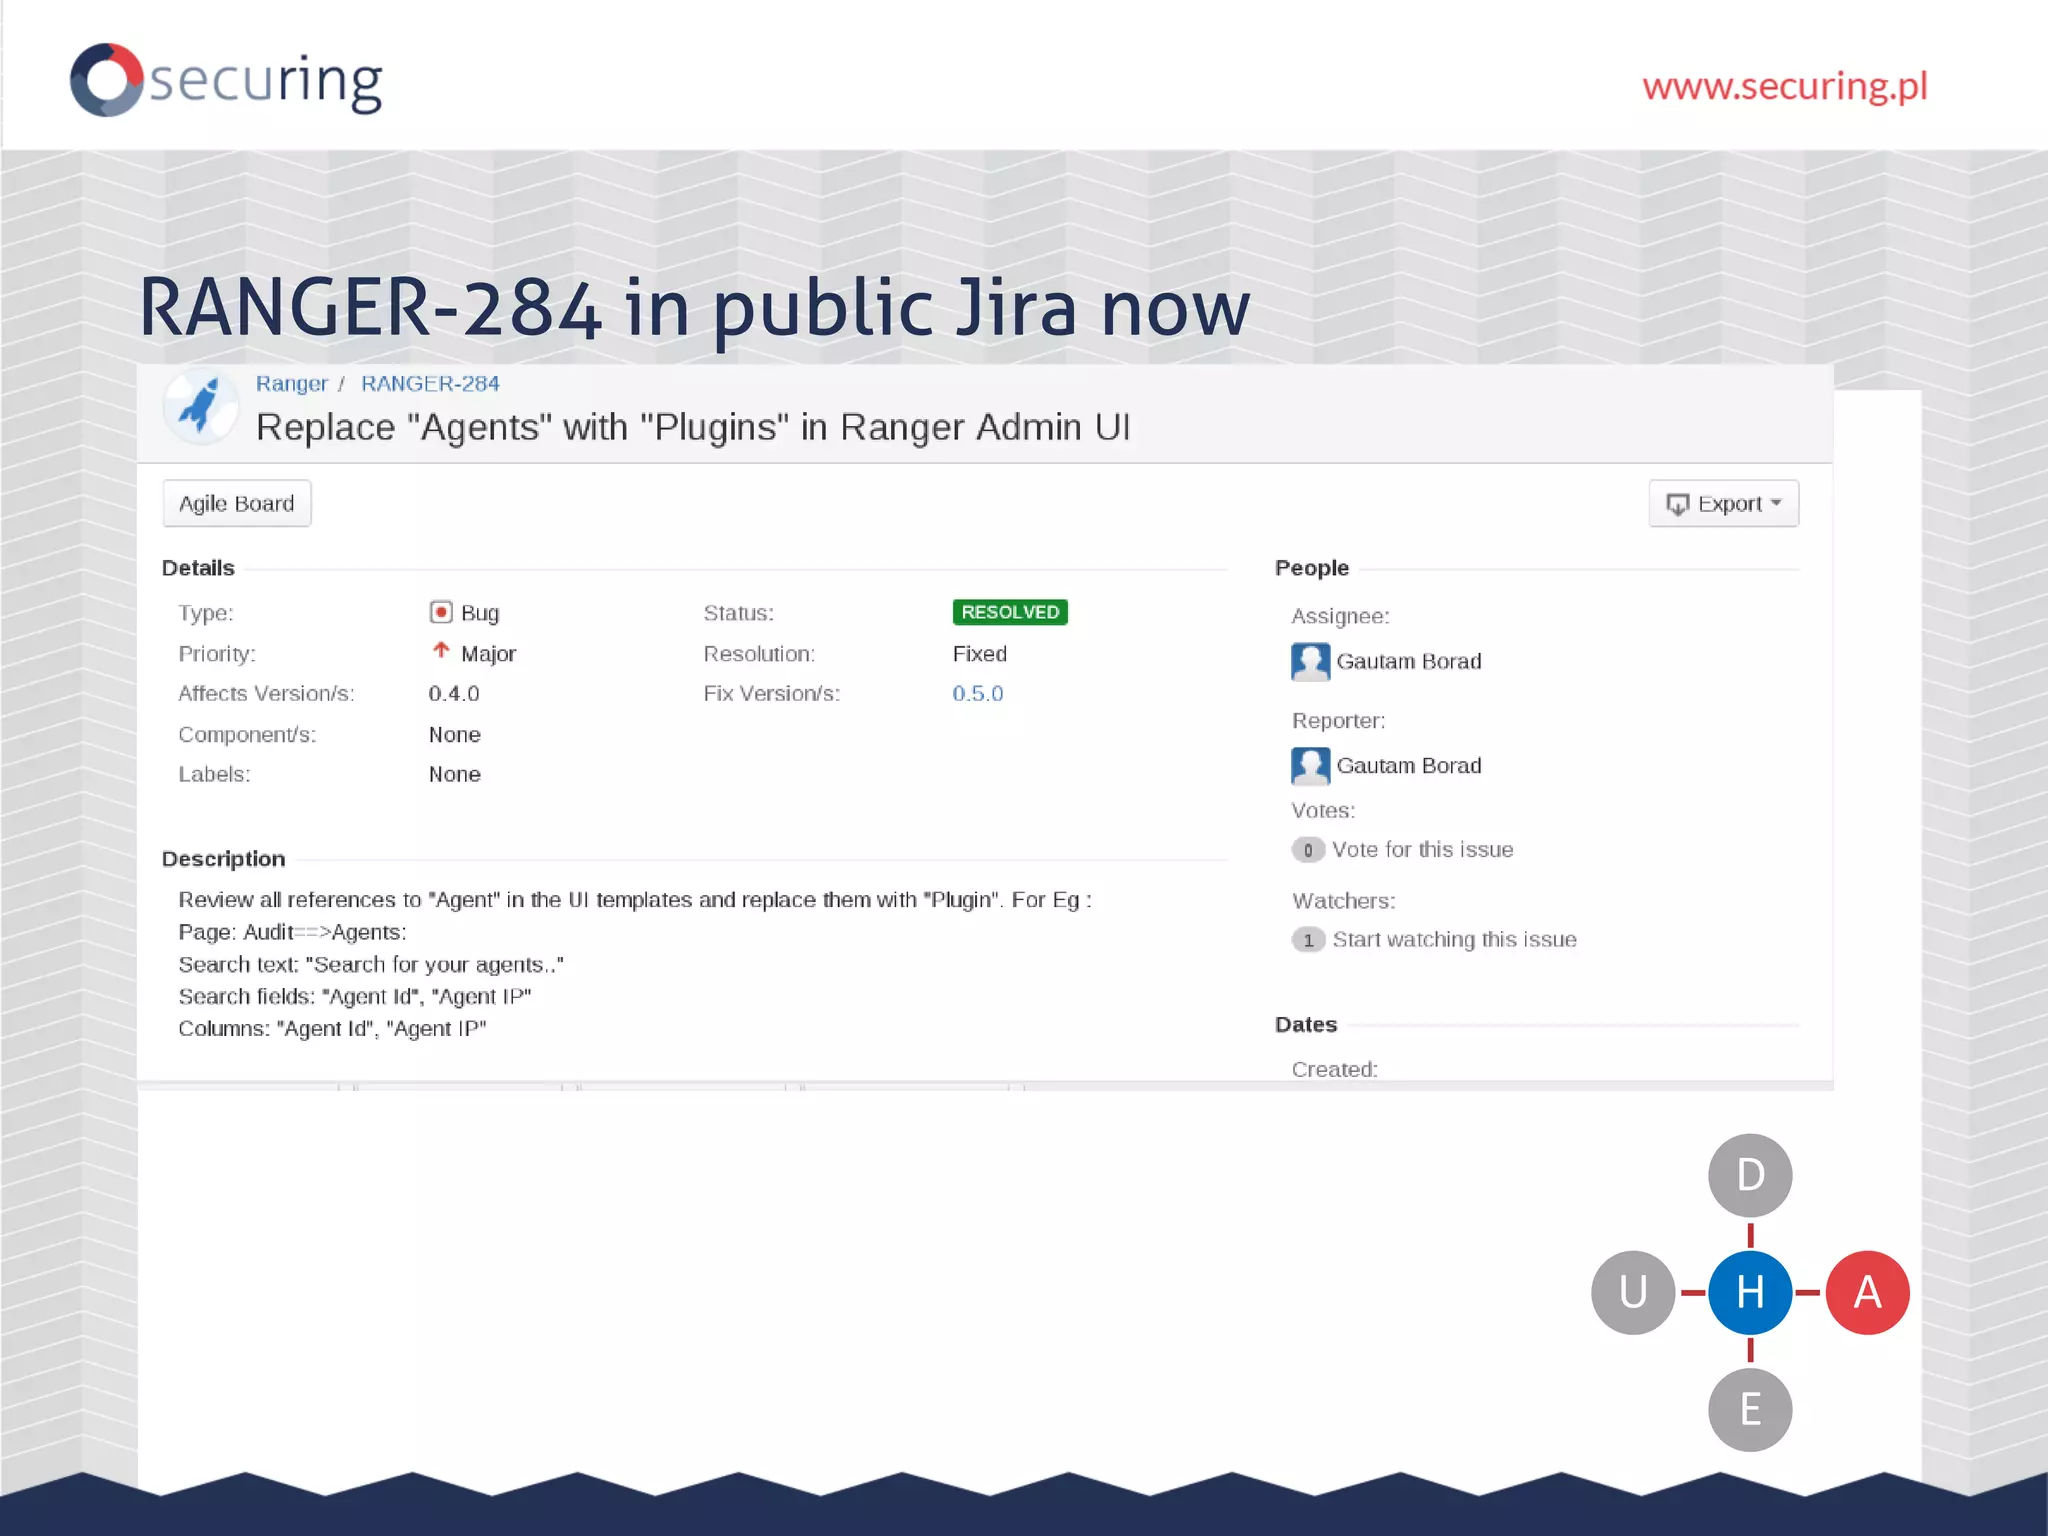Click the red A circle

(x=1867, y=1293)
